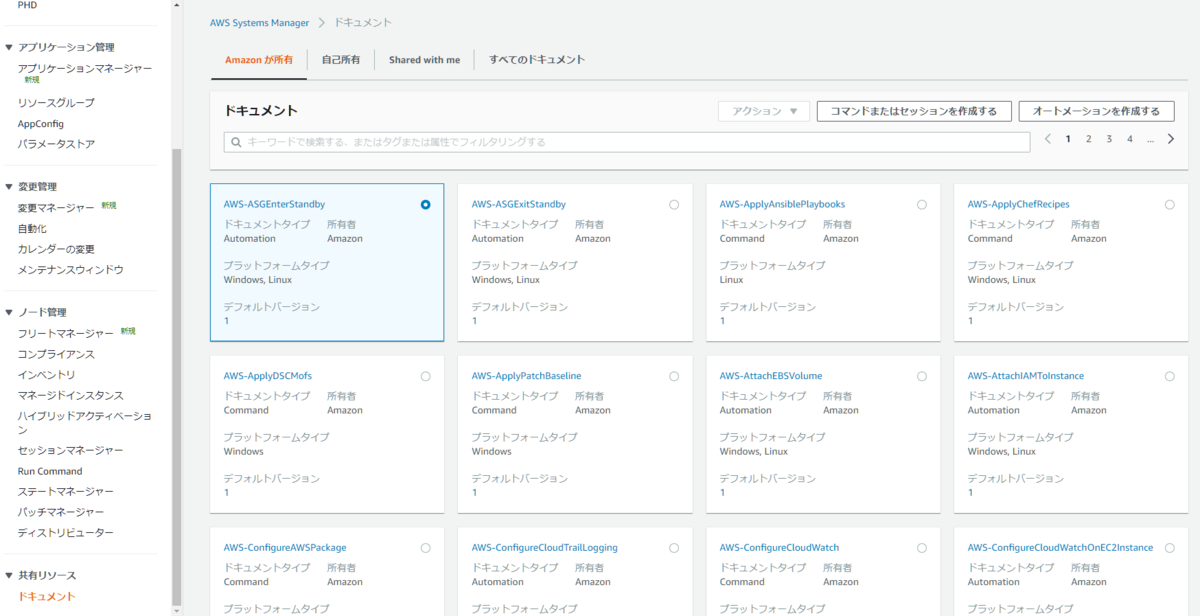
Task: Collapse the アプリケーション管理 section
Action: pos(9,47)
